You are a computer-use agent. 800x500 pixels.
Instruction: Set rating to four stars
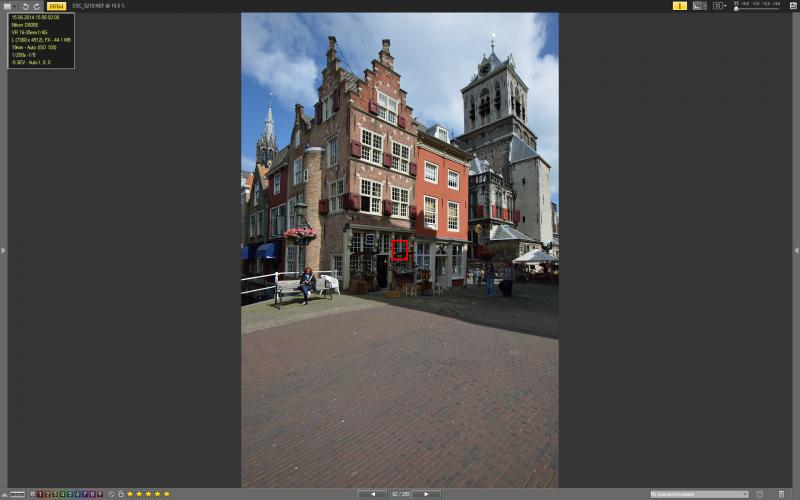158,494
